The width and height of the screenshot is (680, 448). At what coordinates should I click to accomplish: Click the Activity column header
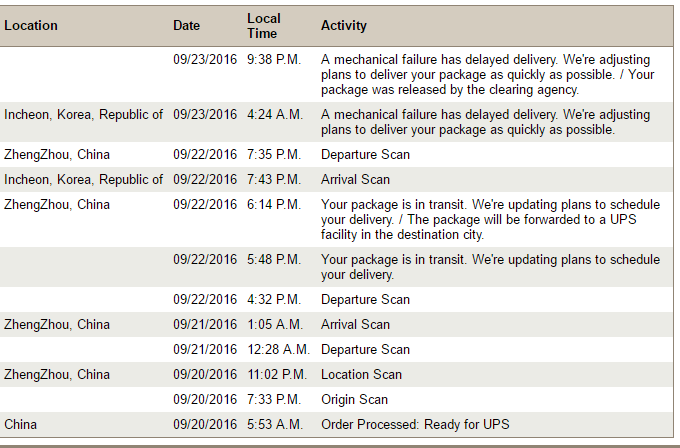(x=344, y=26)
